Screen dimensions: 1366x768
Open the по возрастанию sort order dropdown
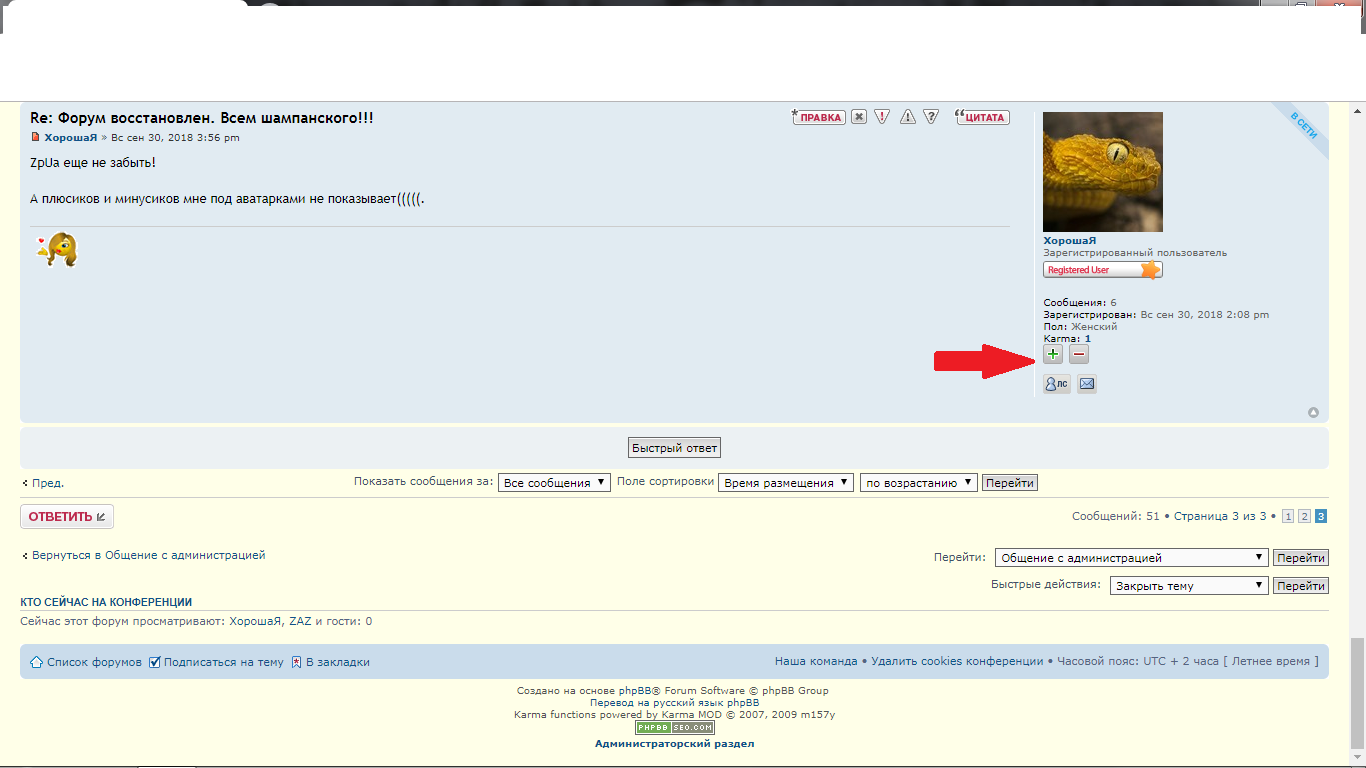click(x=918, y=483)
